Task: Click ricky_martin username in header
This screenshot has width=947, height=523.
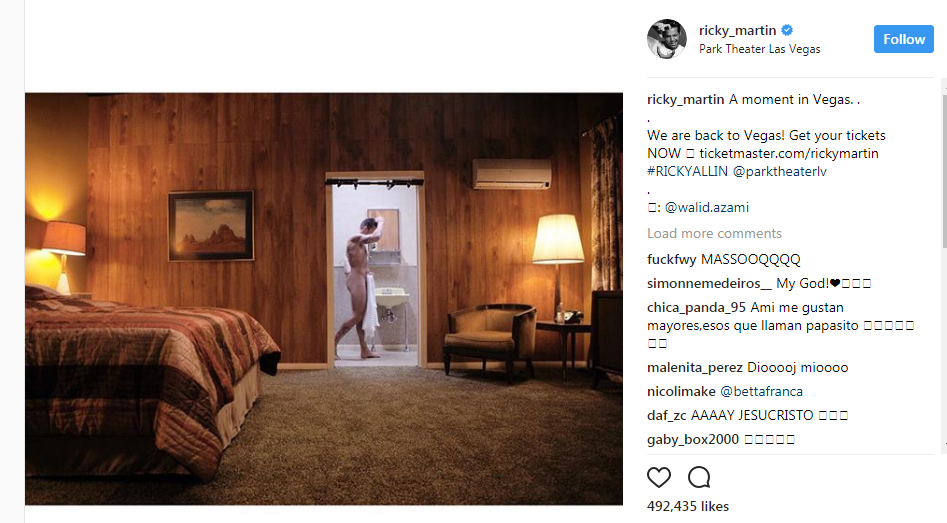Action: (737, 30)
